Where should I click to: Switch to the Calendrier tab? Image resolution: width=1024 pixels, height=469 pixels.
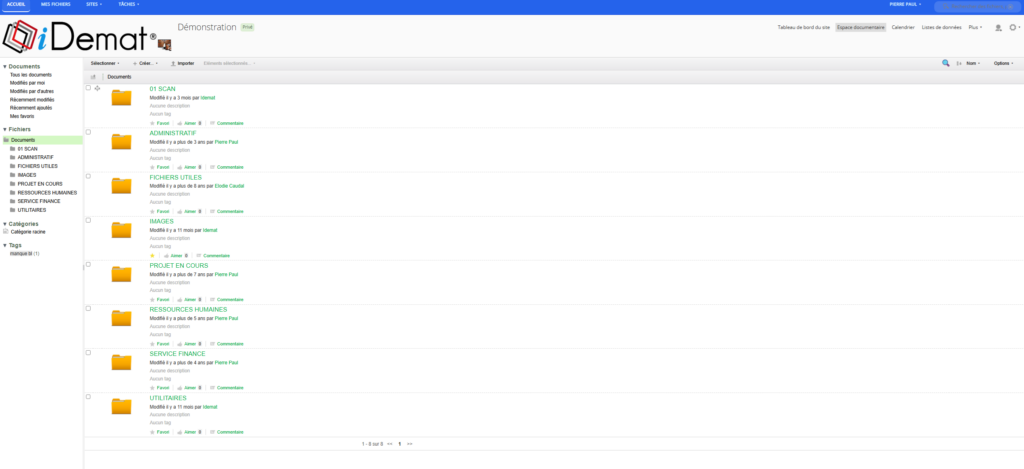pyautogui.click(x=903, y=27)
